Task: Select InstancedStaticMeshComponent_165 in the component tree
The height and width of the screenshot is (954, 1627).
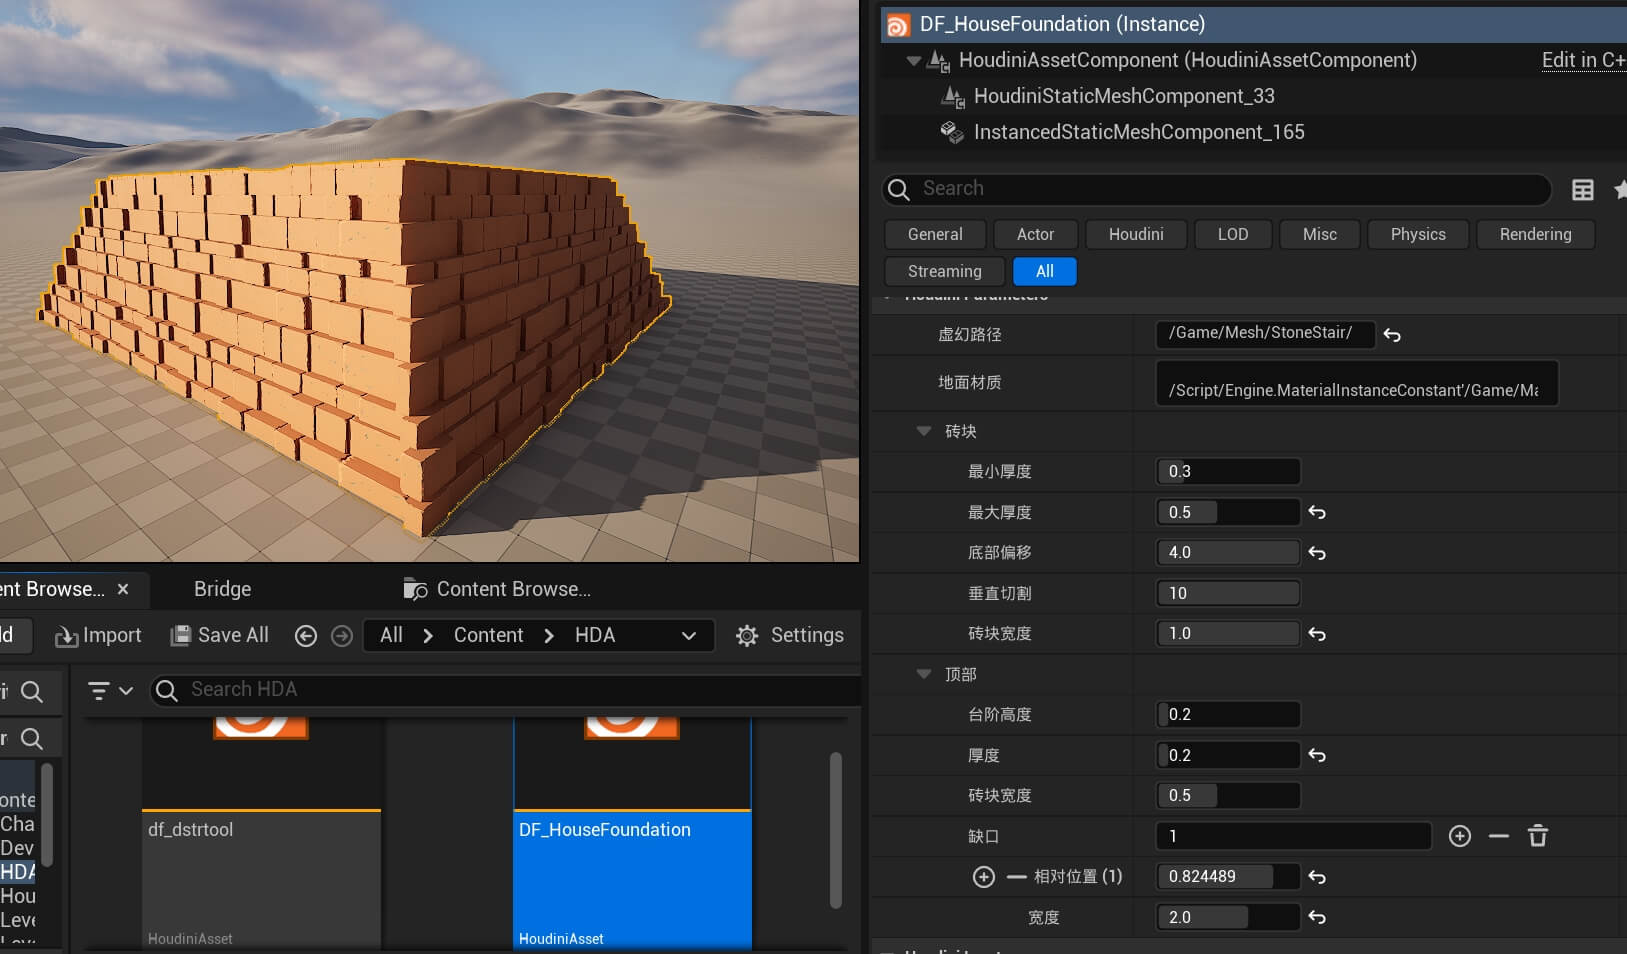Action: (x=1139, y=132)
